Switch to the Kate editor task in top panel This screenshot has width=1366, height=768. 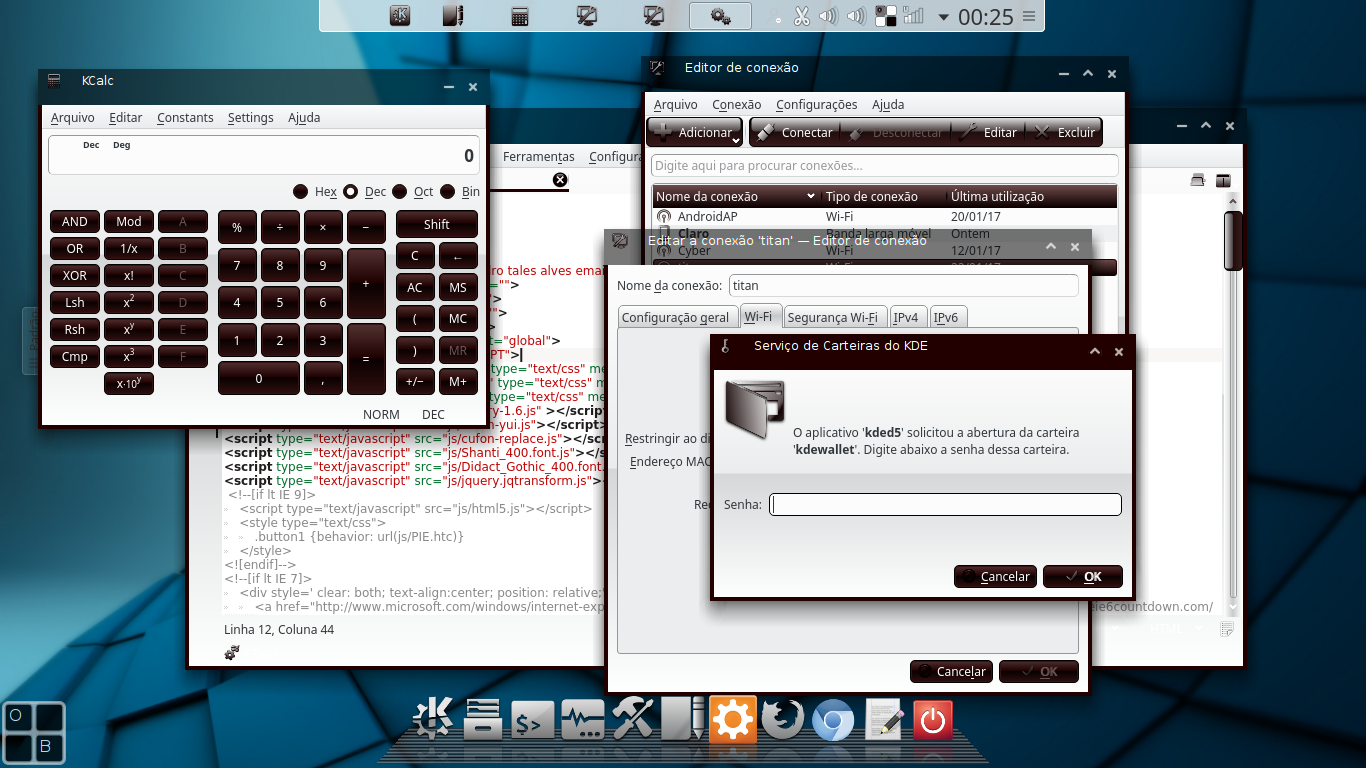[x=454, y=16]
